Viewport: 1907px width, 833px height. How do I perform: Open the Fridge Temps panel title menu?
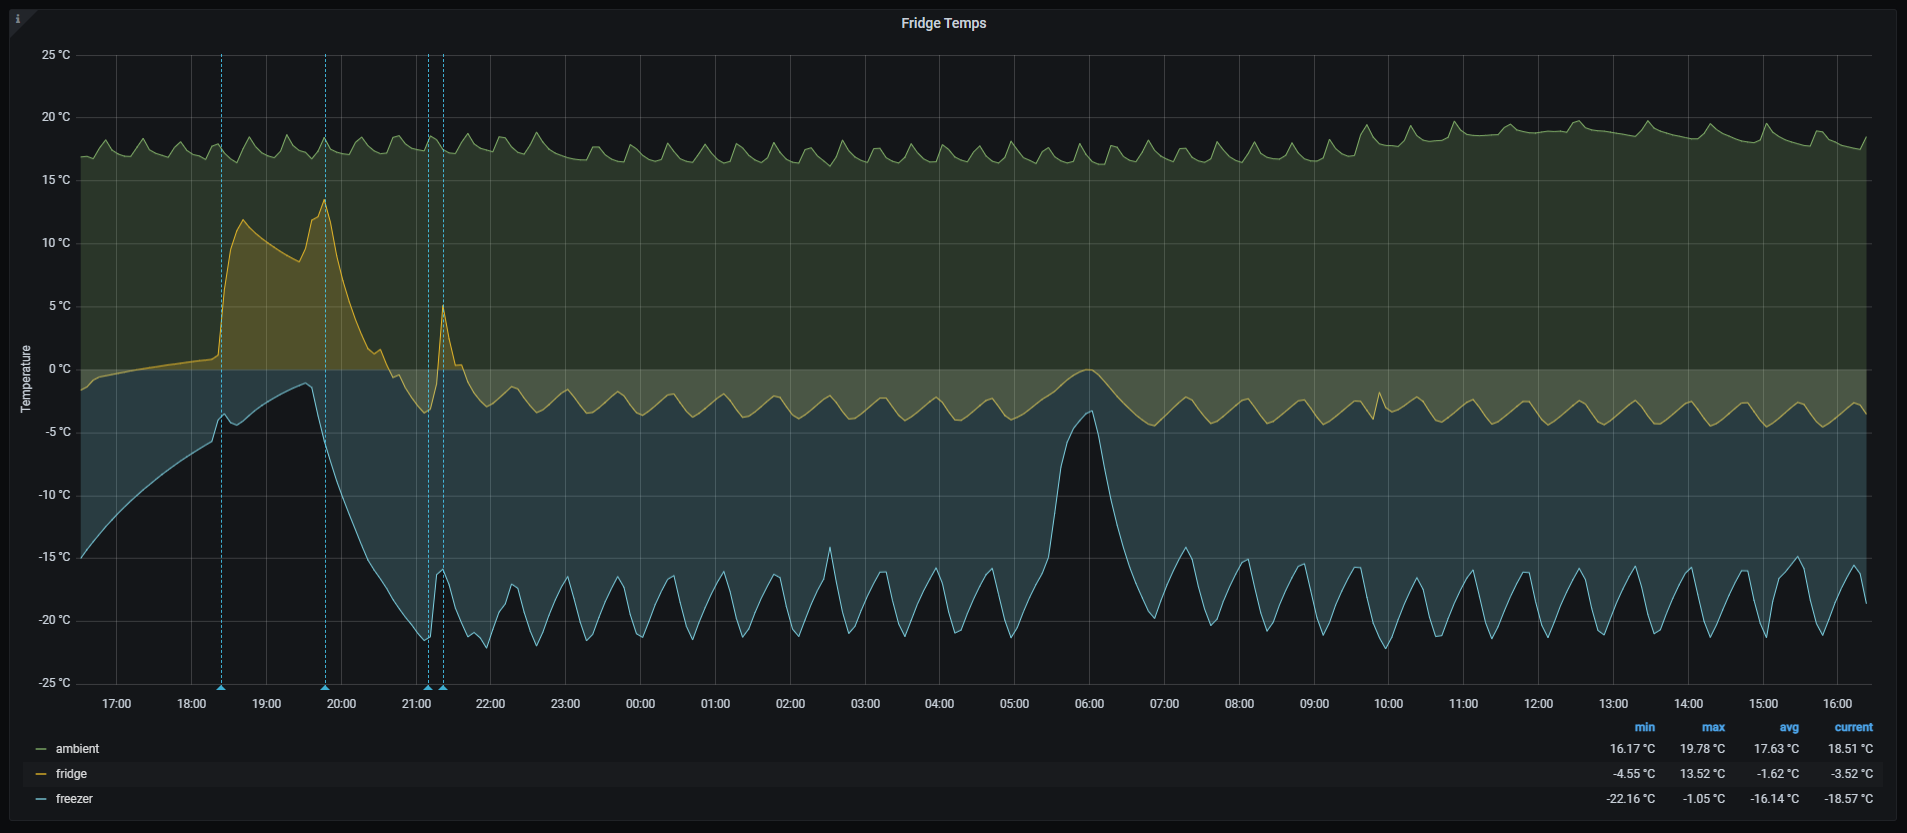943,23
